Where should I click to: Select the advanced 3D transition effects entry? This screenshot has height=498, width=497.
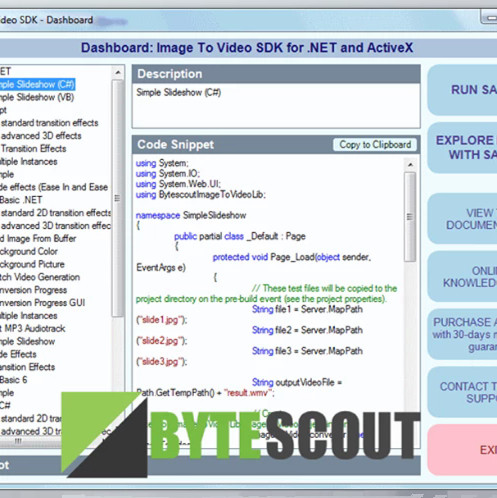55,226
